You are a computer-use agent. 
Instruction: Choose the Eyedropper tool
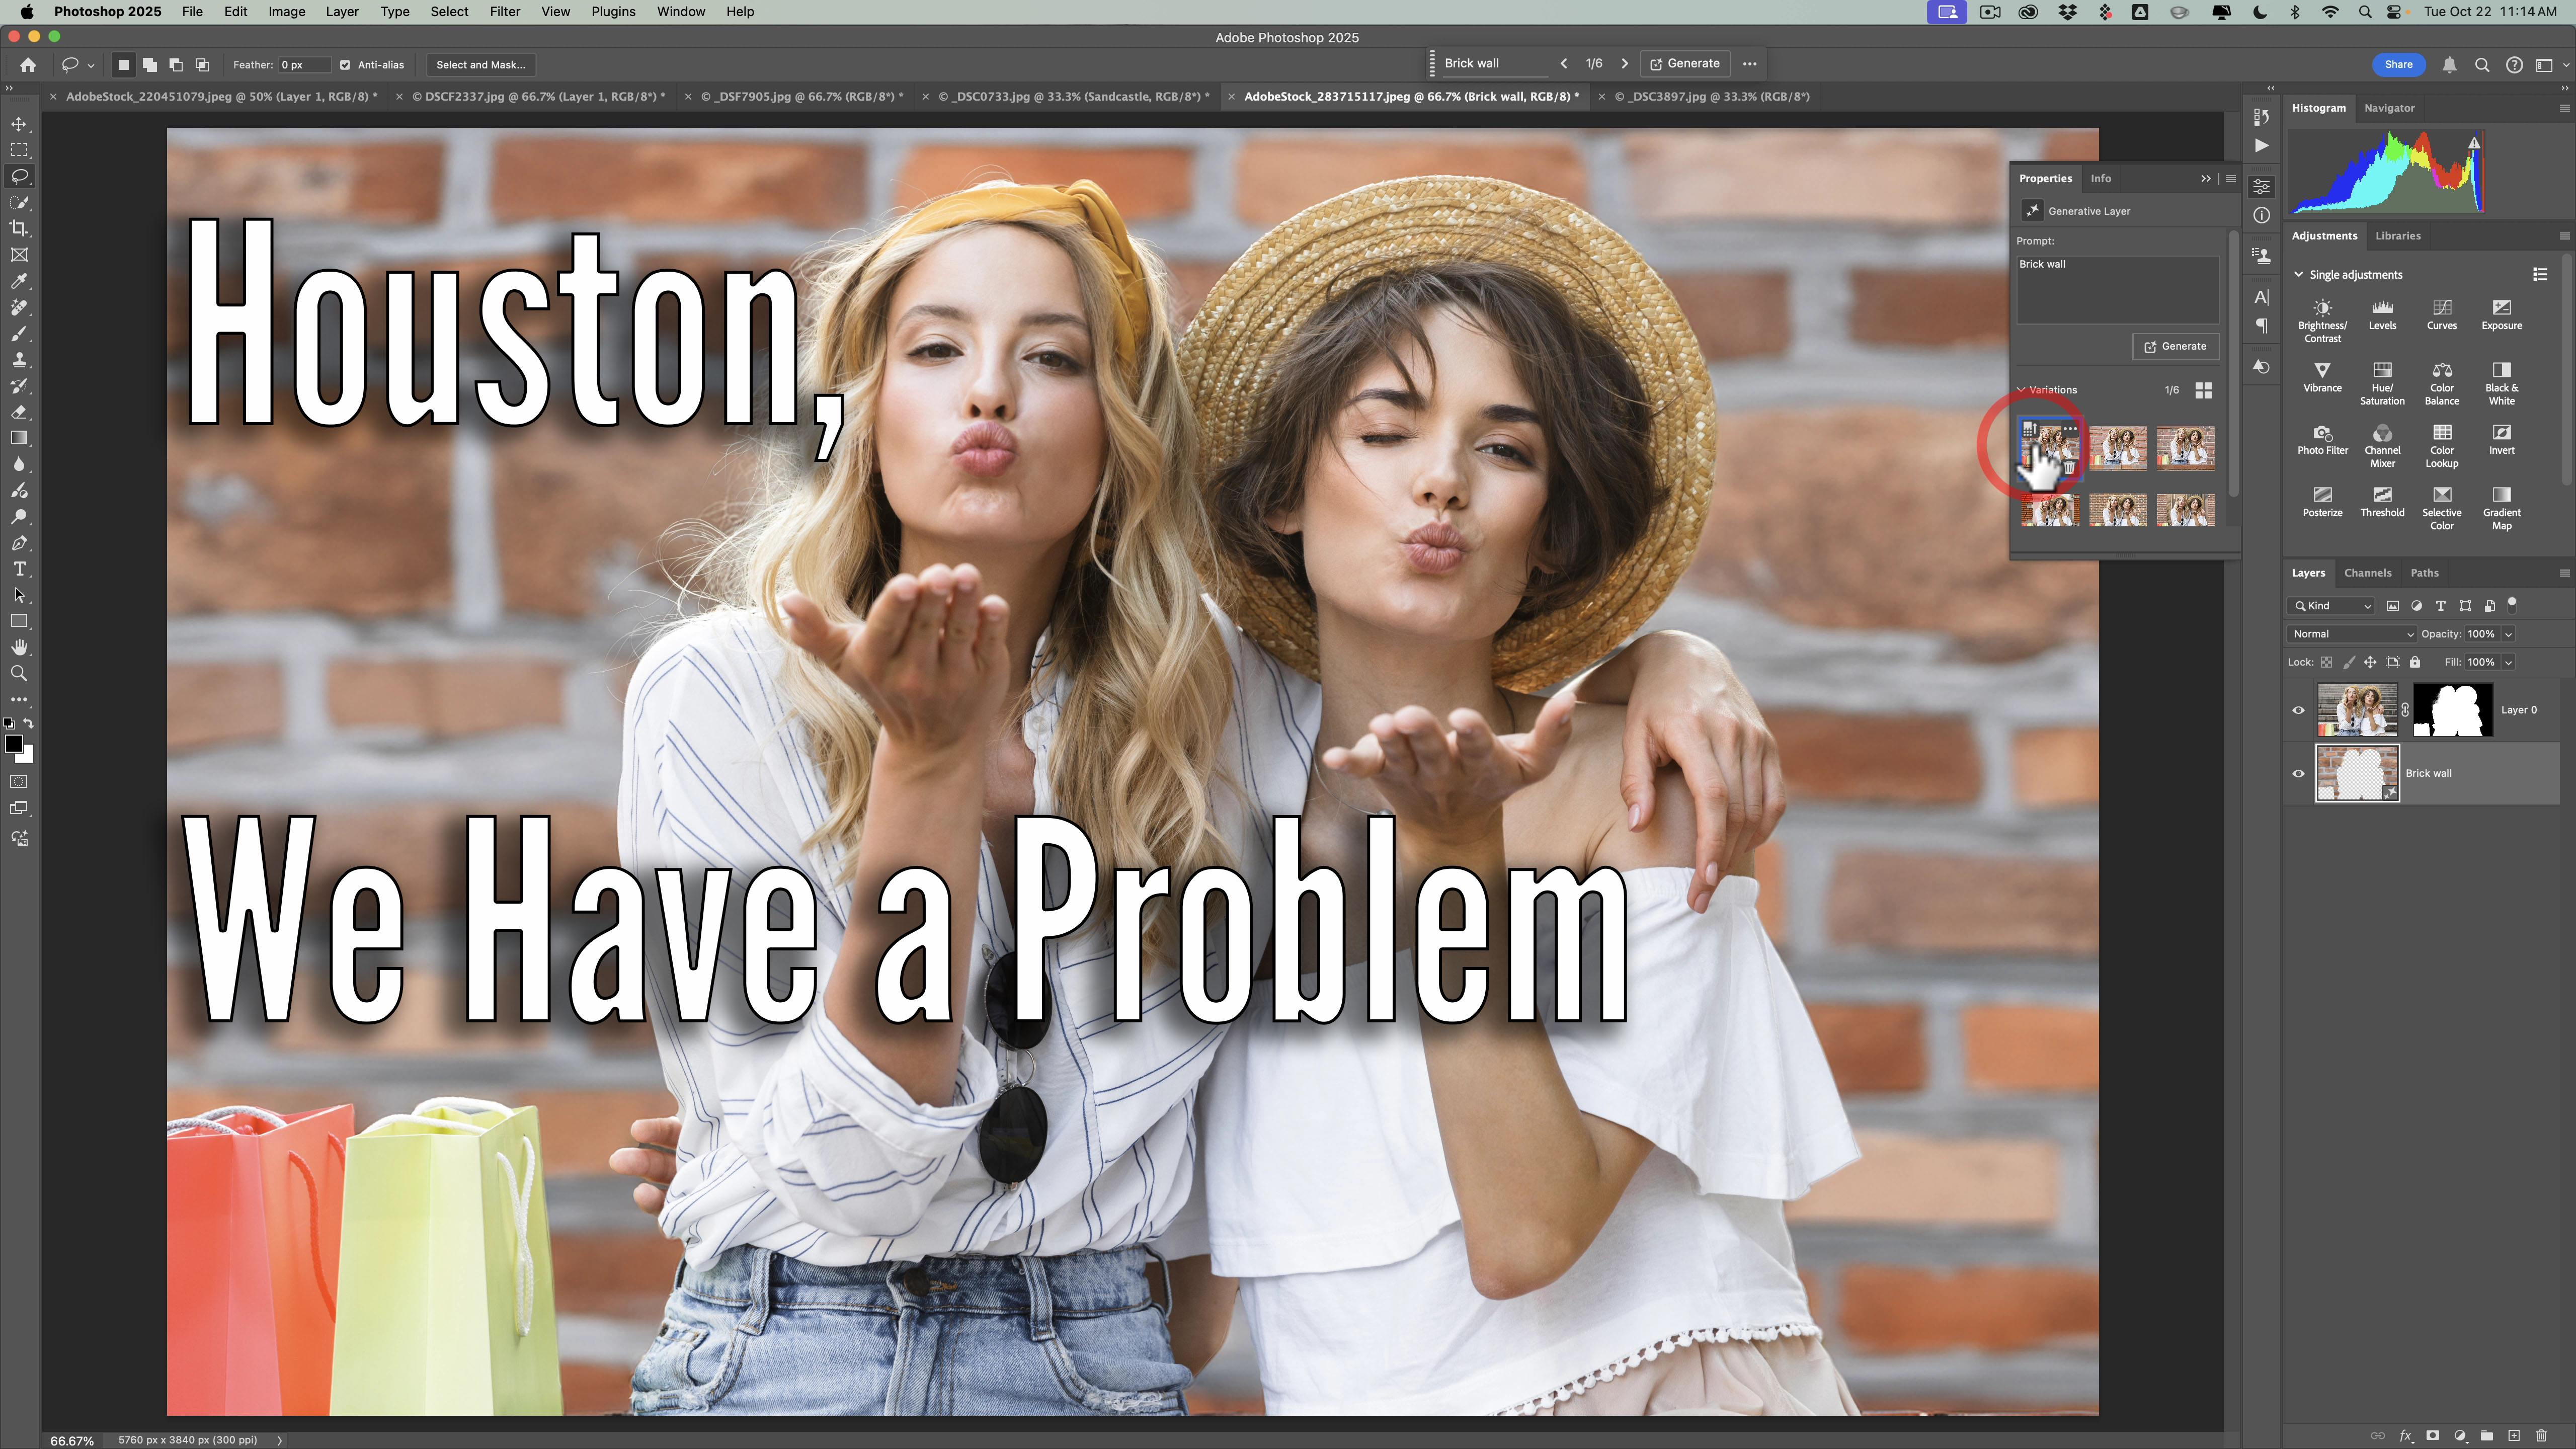19,281
